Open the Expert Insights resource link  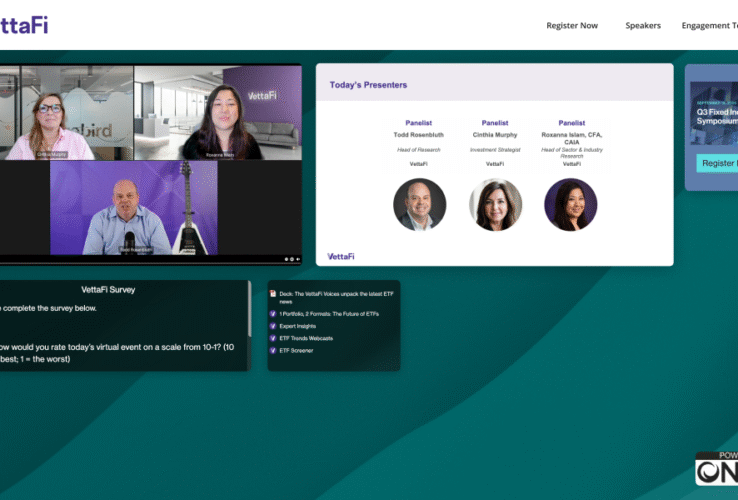tap(299, 326)
